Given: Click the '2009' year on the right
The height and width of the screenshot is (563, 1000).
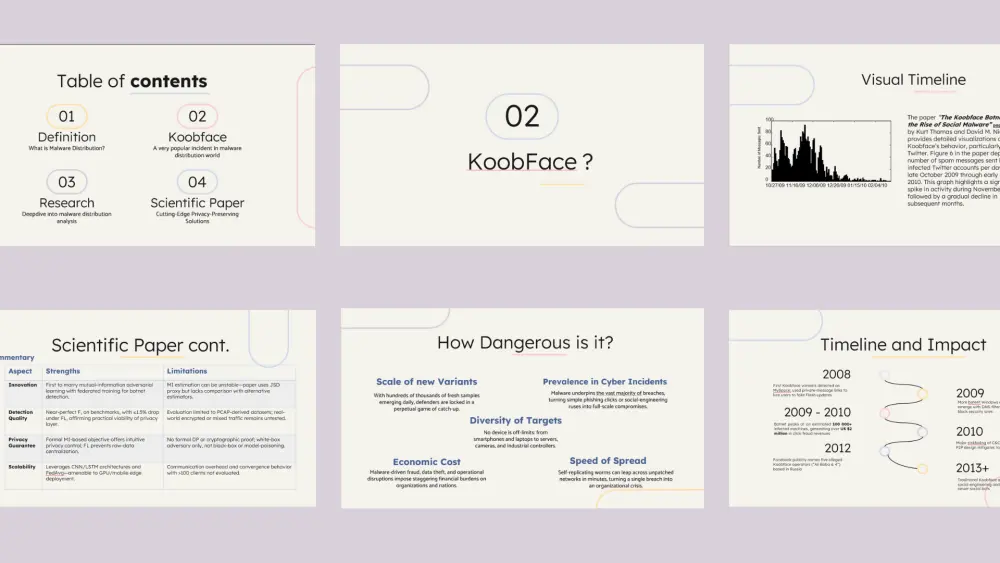Looking at the screenshot, I should 970,393.
